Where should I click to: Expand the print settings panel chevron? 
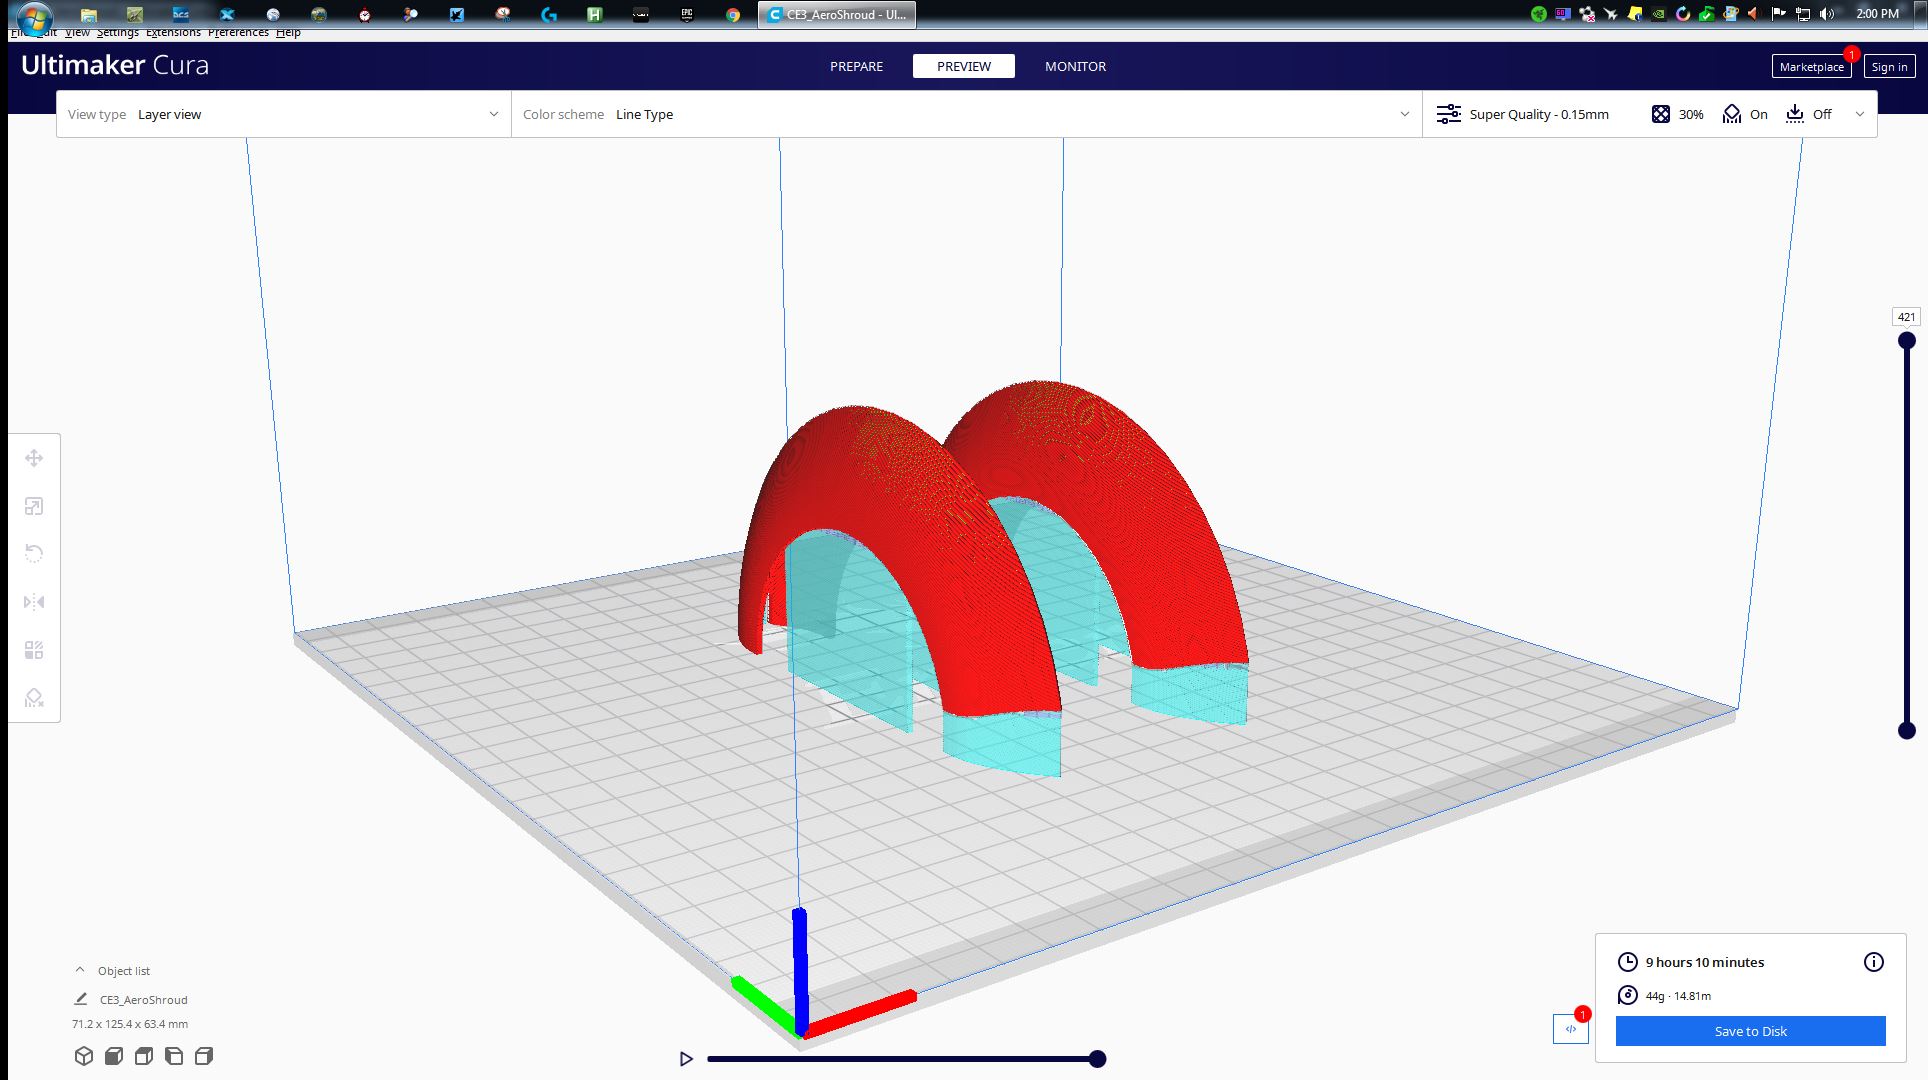point(1860,114)
